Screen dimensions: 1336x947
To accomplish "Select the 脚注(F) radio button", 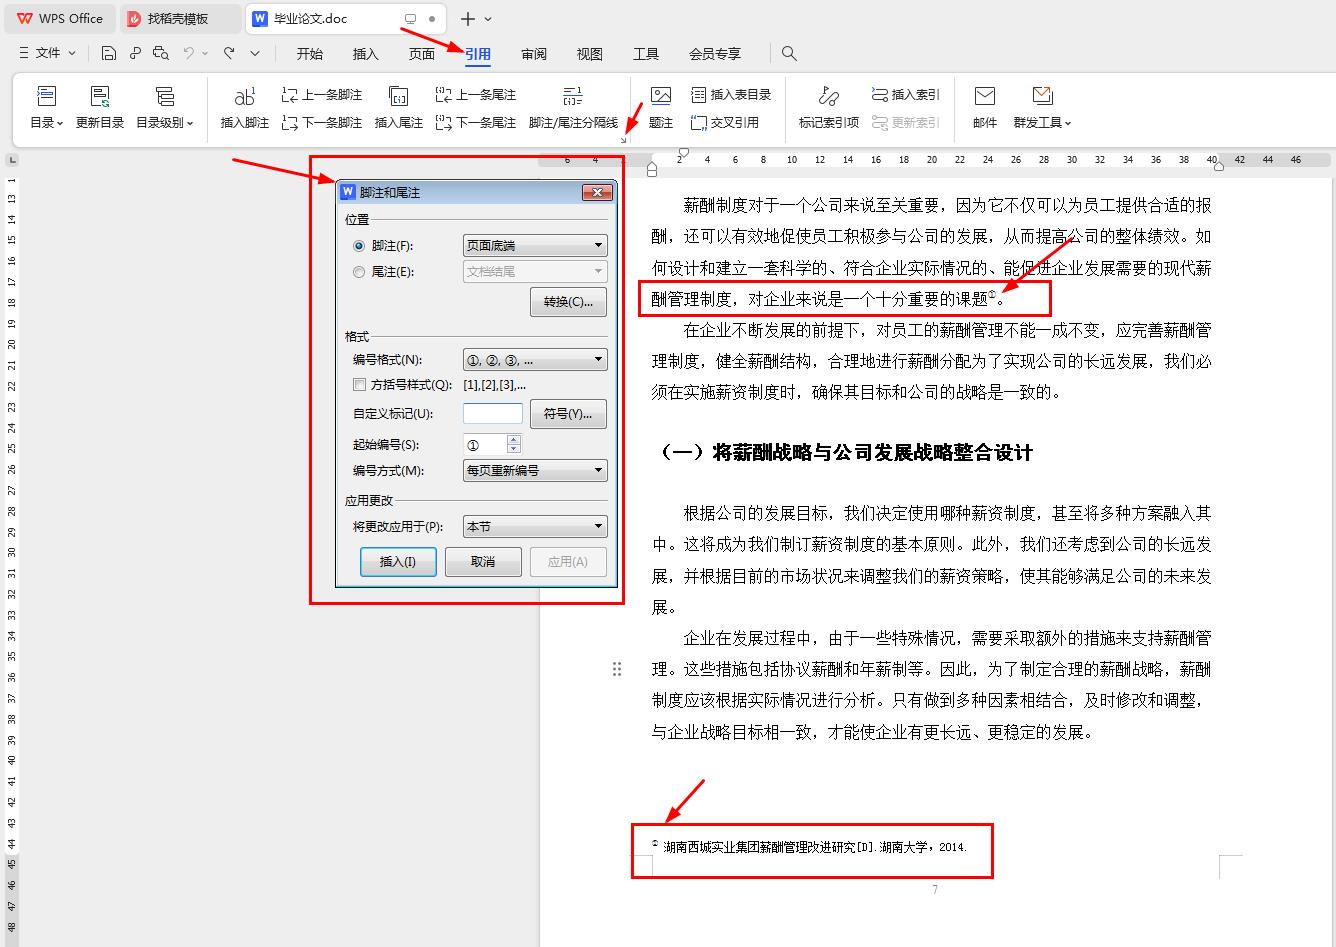I will [358, 246].
